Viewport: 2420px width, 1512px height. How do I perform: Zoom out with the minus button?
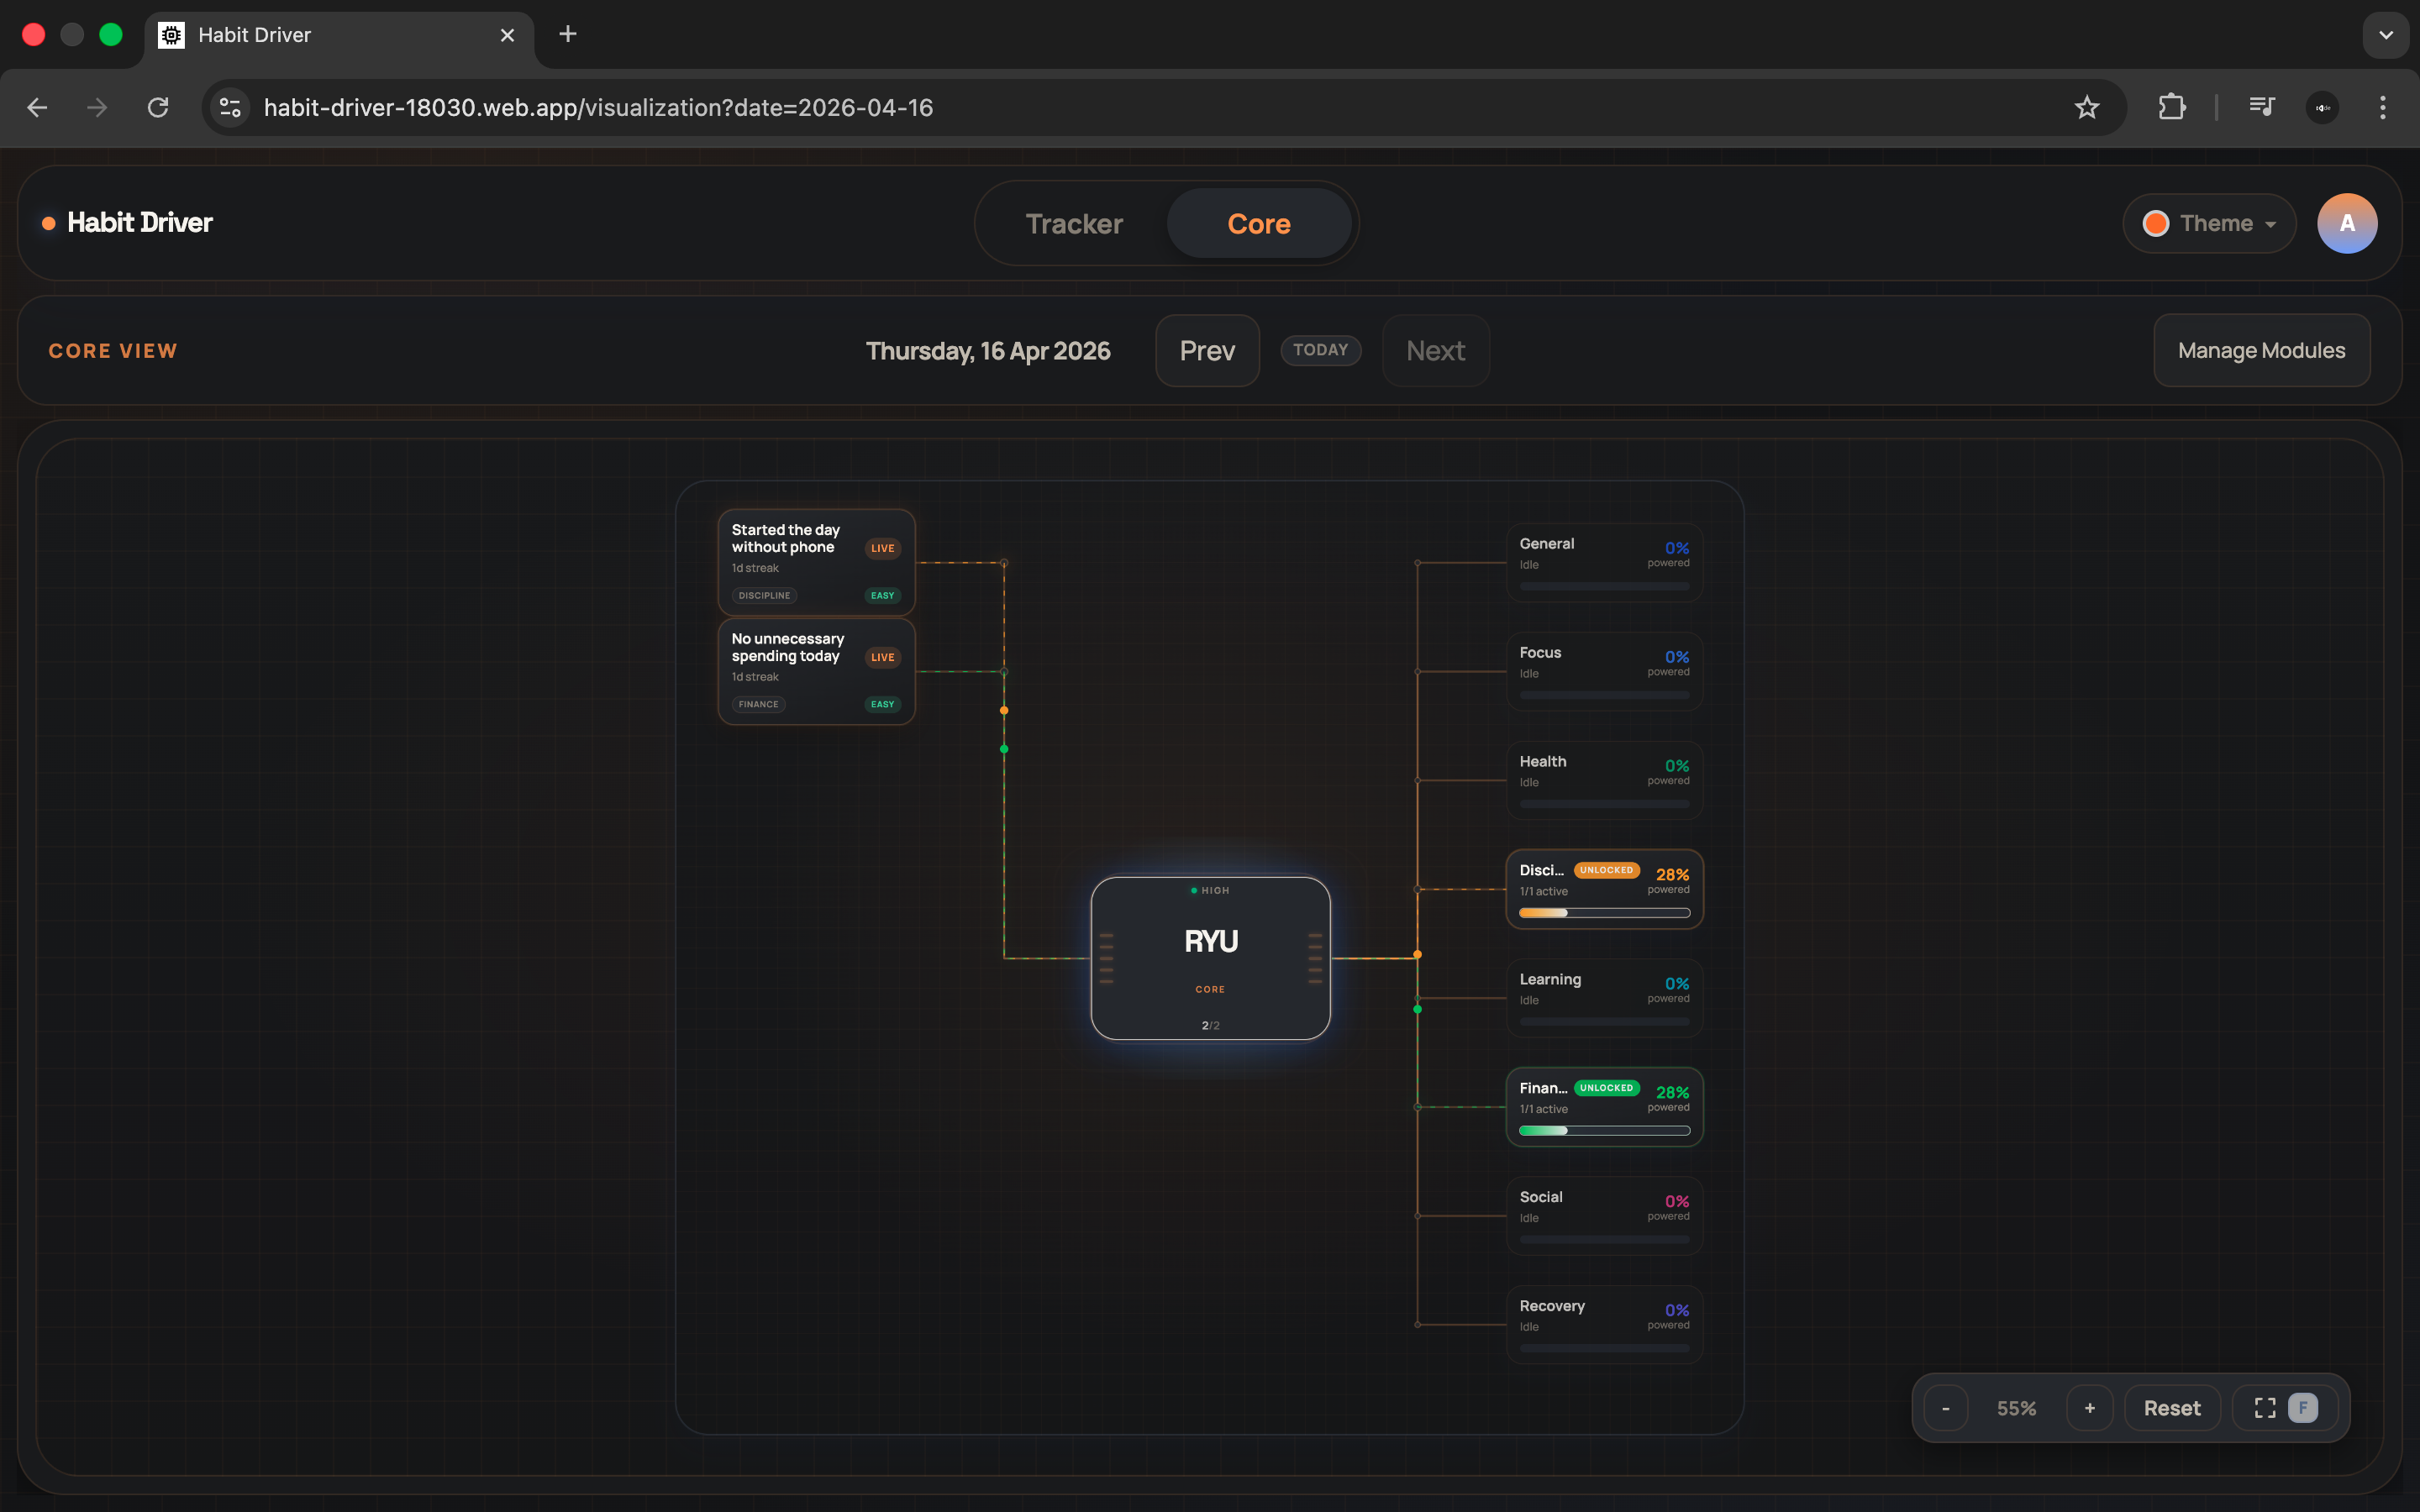coord(1946,1408)
